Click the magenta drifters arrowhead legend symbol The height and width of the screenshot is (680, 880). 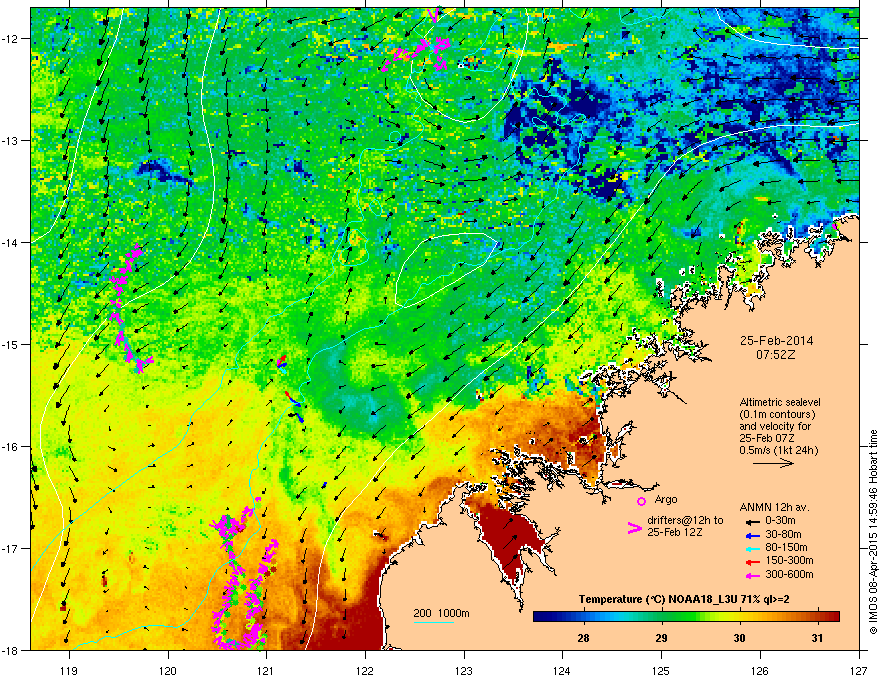click(634, 528)
